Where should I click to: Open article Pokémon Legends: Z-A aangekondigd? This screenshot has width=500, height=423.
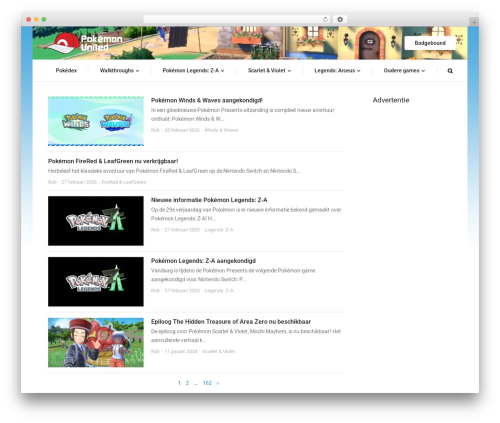coord(203,261)
